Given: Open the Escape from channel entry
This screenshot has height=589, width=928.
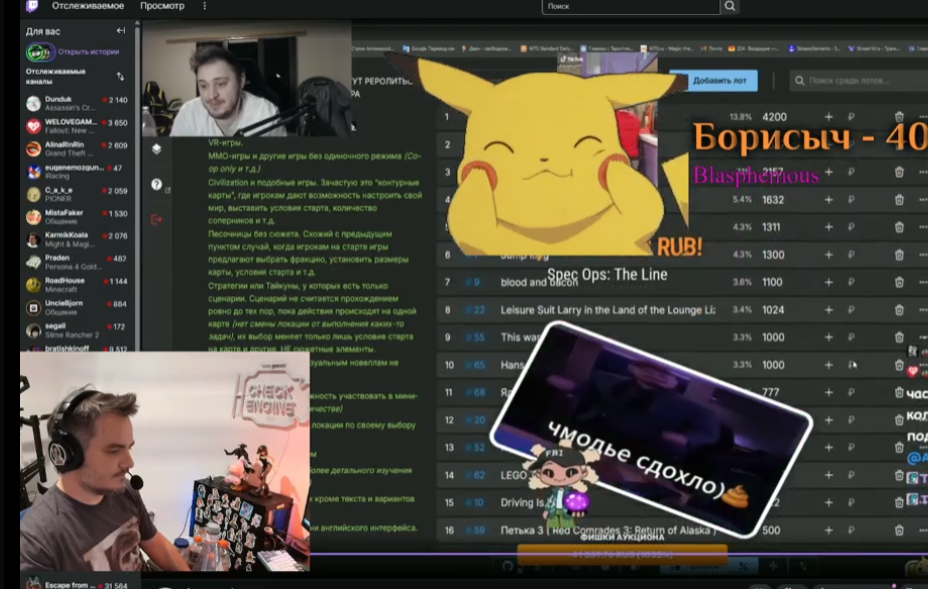Looking at the screenshot, I should pos(77,584).
